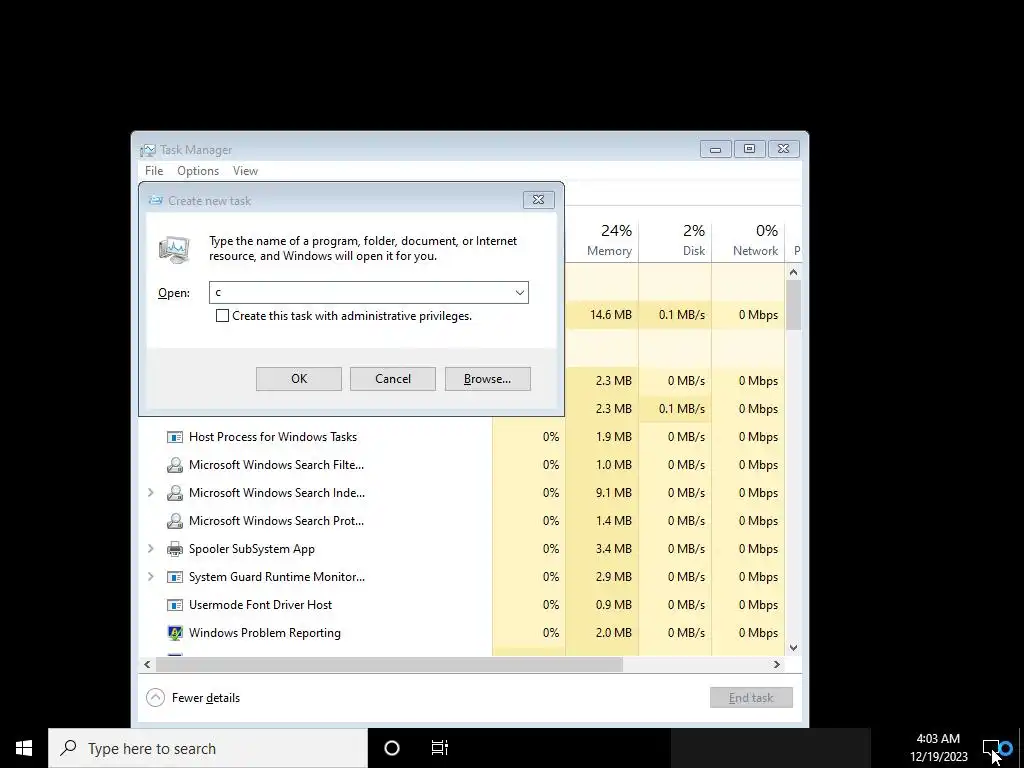Open the File menu
This screenshot has height=768, width=1024.
154,171
